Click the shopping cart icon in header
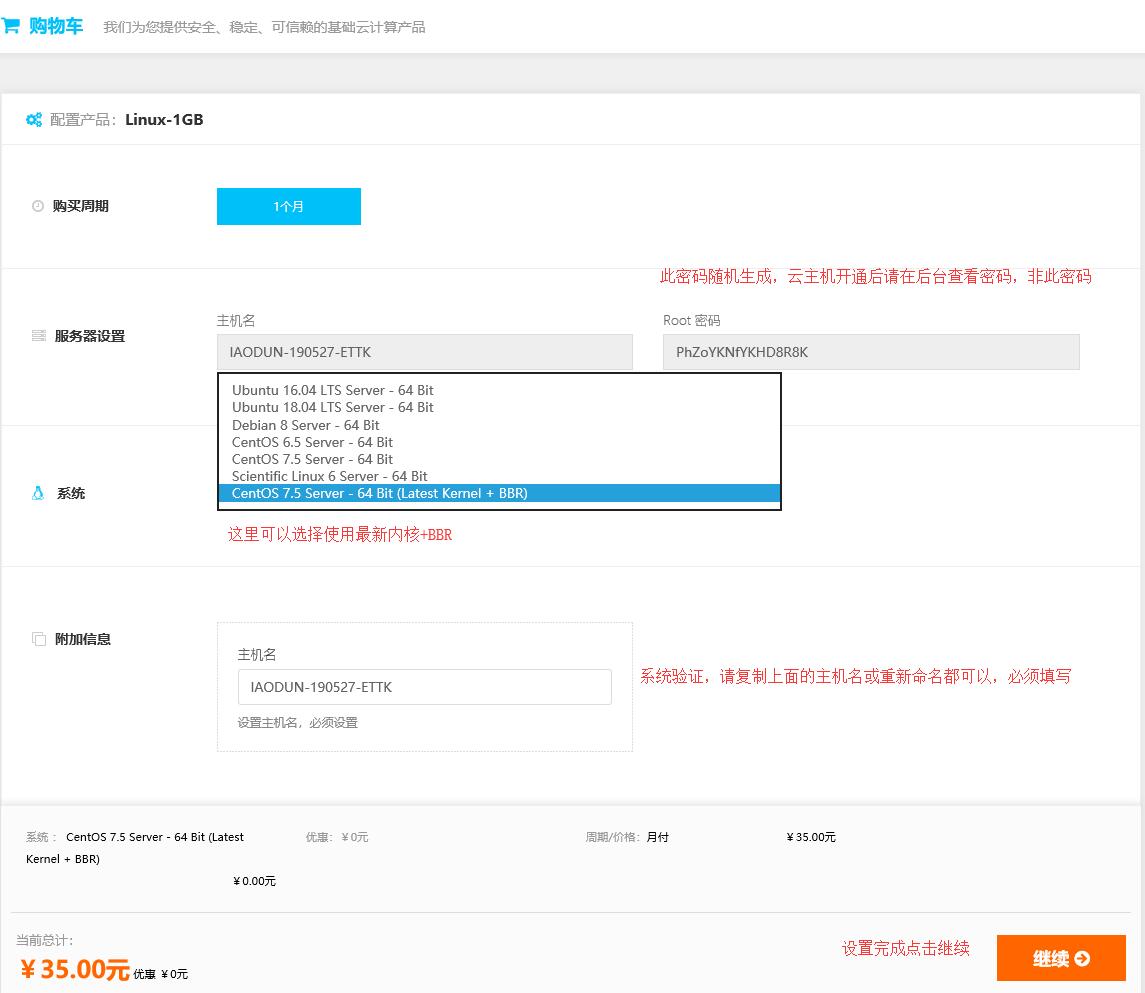The height and width of the screenshot is (993, 1145). [10, 26]
